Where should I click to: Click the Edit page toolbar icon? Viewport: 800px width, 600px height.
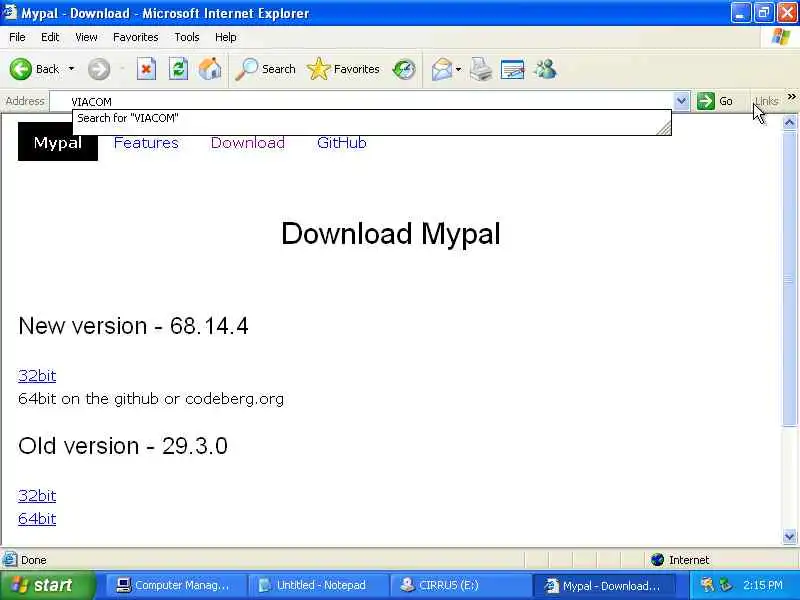[x=512, y=69]
